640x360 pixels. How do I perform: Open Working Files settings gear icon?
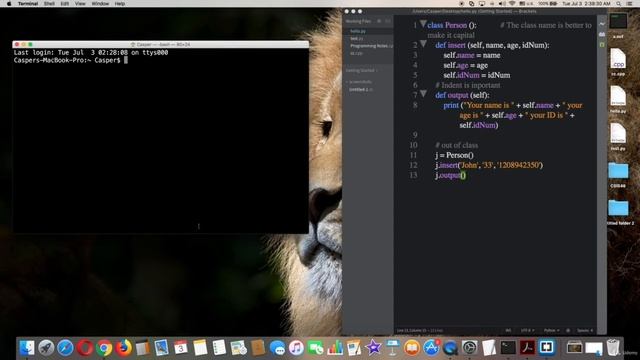click(379, 21)
